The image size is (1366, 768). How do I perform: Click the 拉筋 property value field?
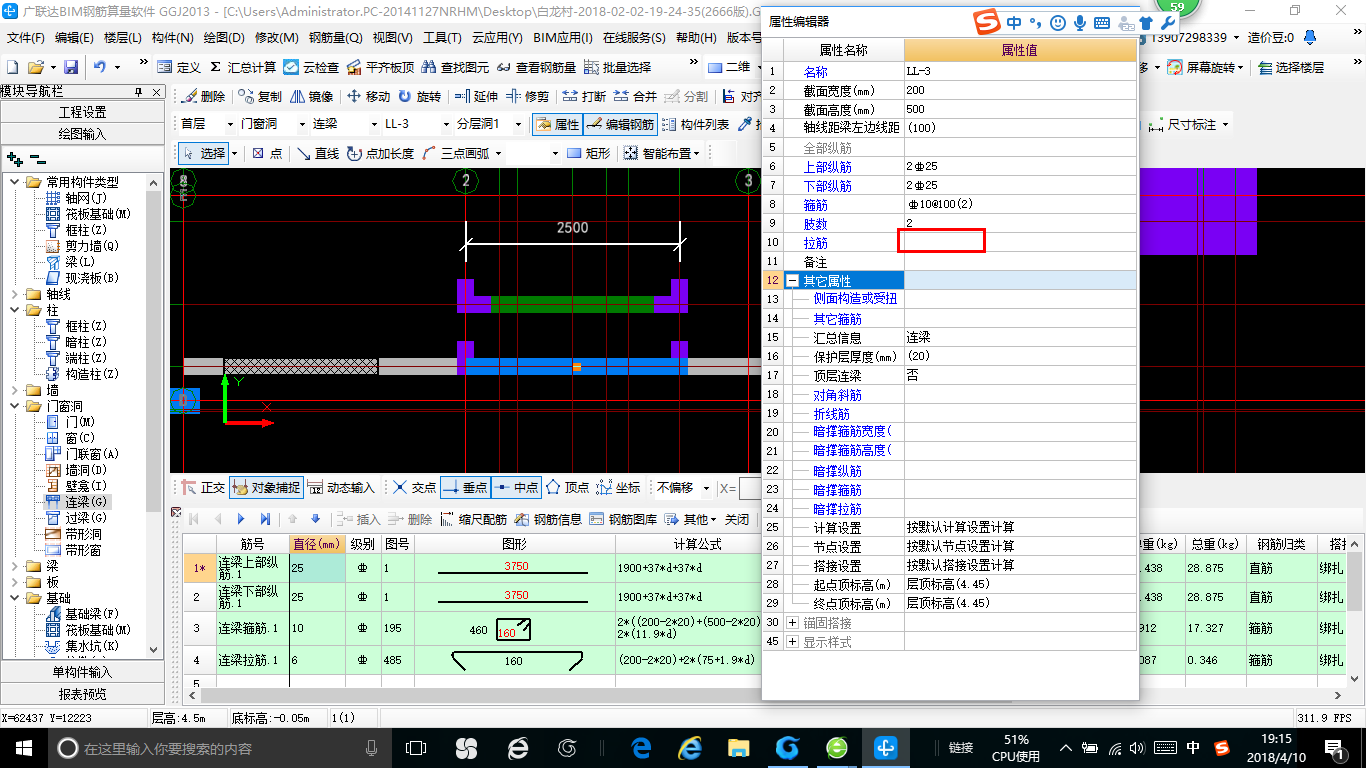[1020, 243]
